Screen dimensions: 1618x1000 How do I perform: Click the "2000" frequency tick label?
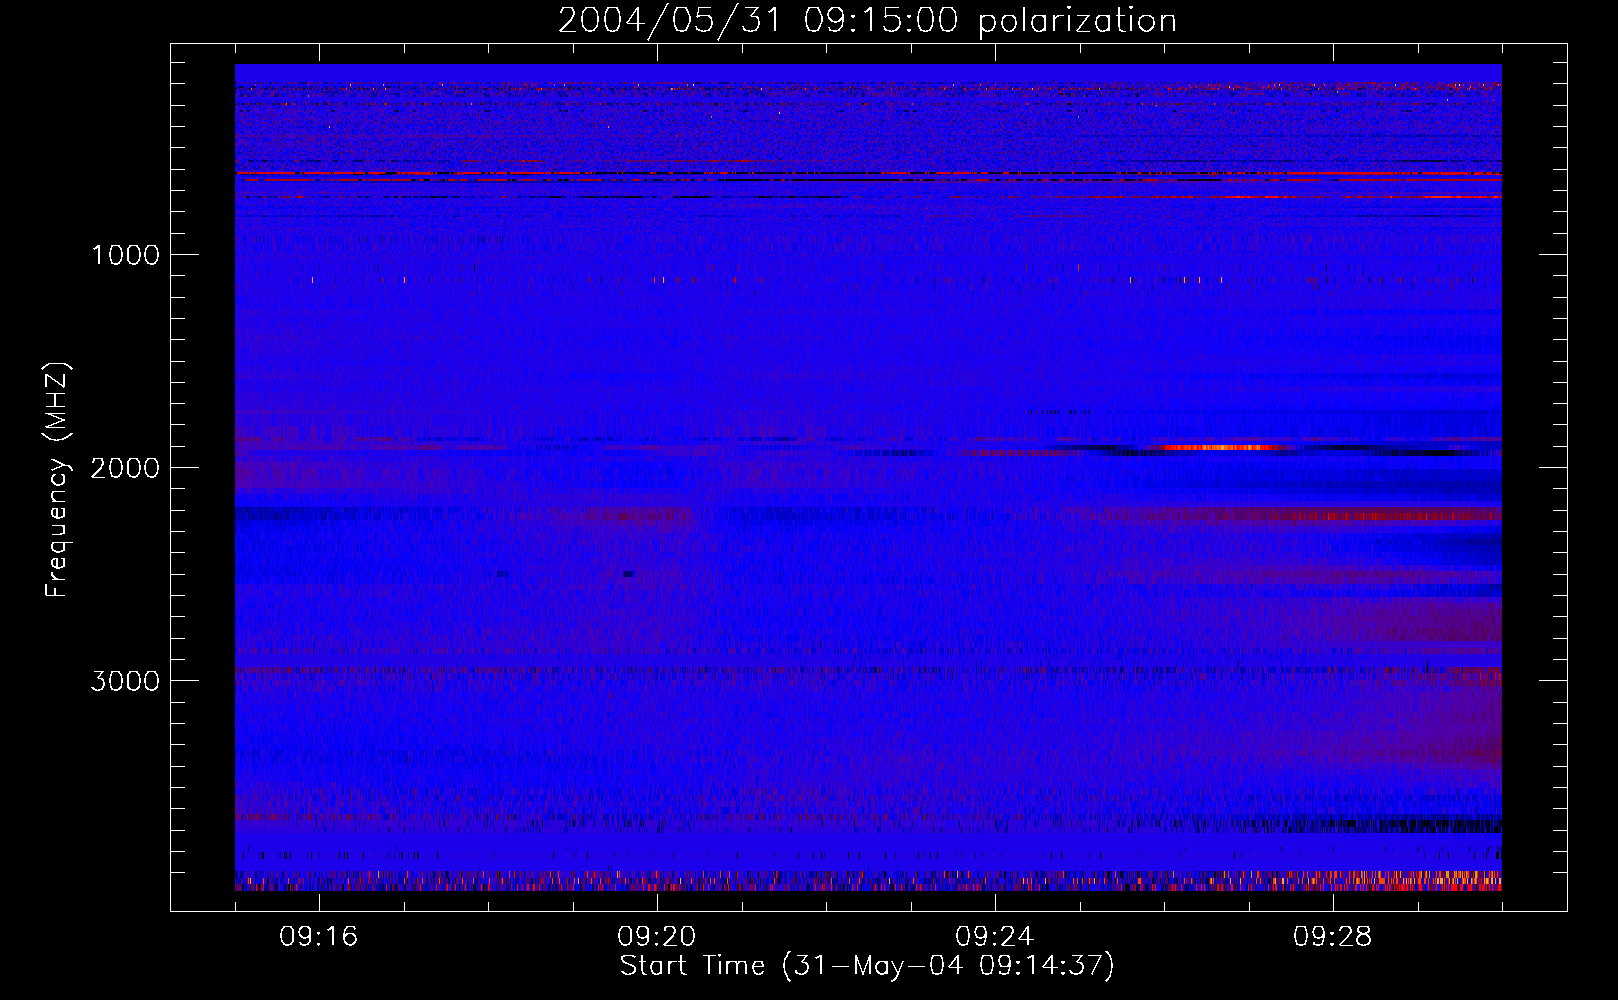125,468
